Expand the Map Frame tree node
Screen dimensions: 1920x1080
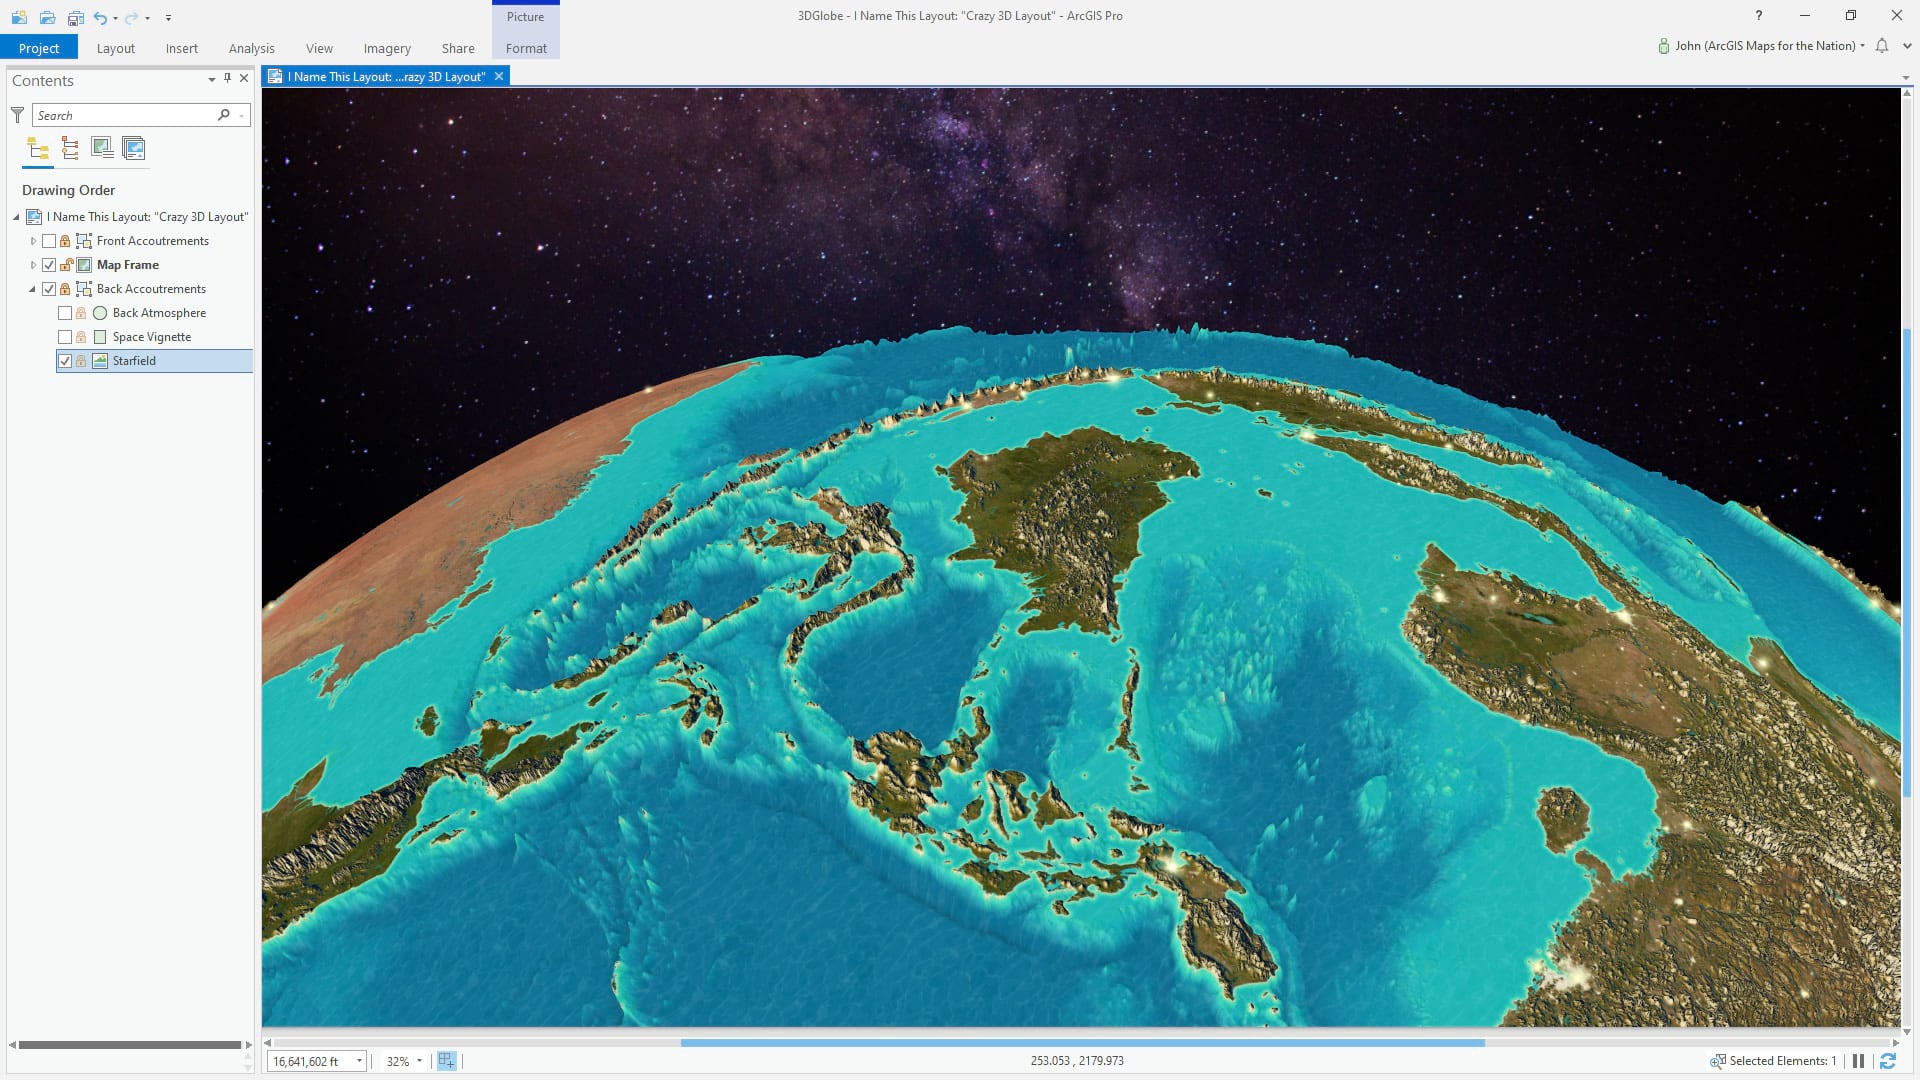pos(33,265)
